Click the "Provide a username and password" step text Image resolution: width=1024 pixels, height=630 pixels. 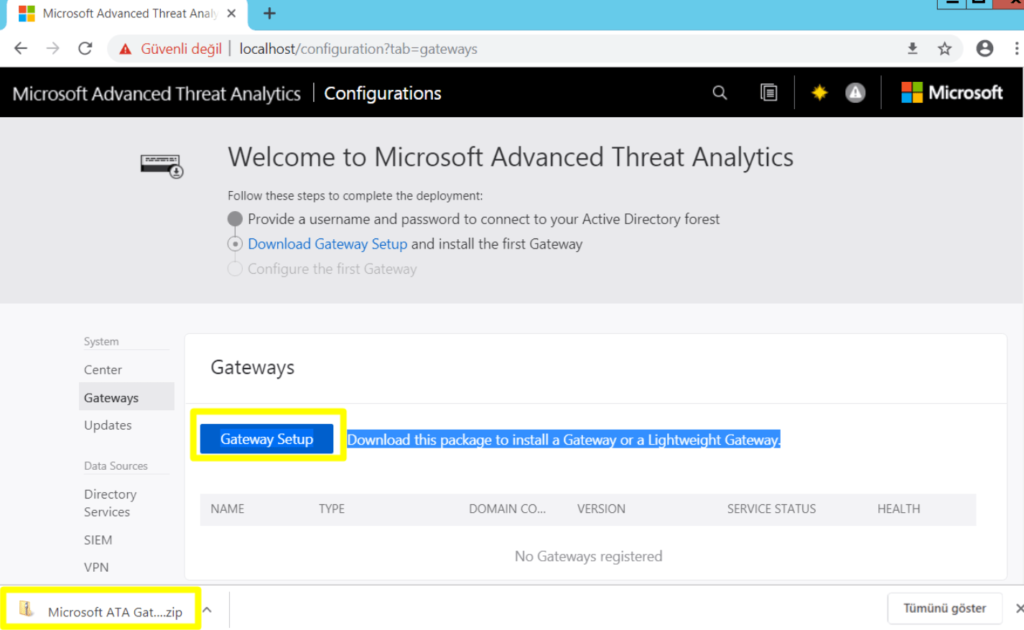pyautogui.click(x=483, y=219)
